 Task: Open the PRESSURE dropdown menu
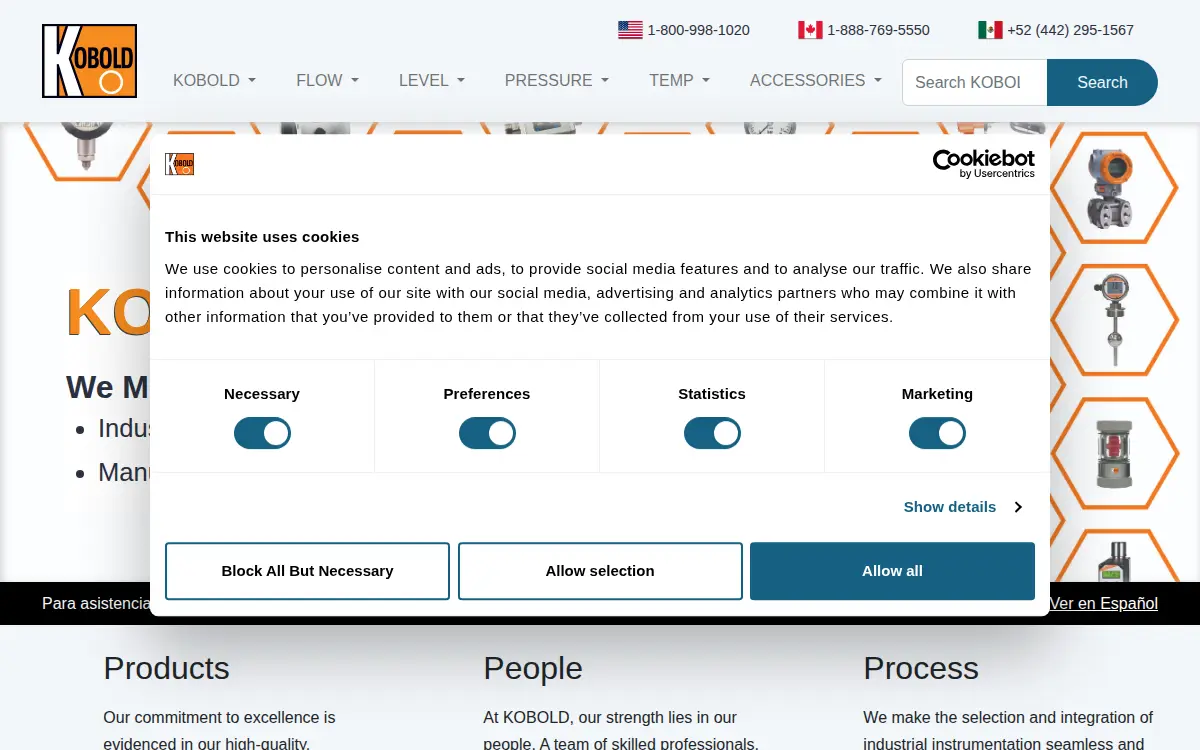[556, 80]
